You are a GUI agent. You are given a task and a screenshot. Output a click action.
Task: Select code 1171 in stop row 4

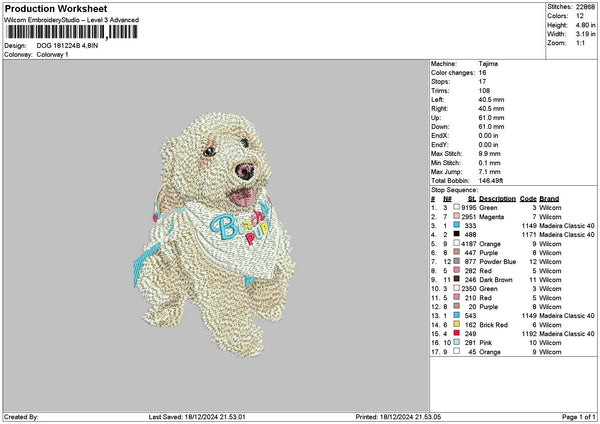[529, 235]
